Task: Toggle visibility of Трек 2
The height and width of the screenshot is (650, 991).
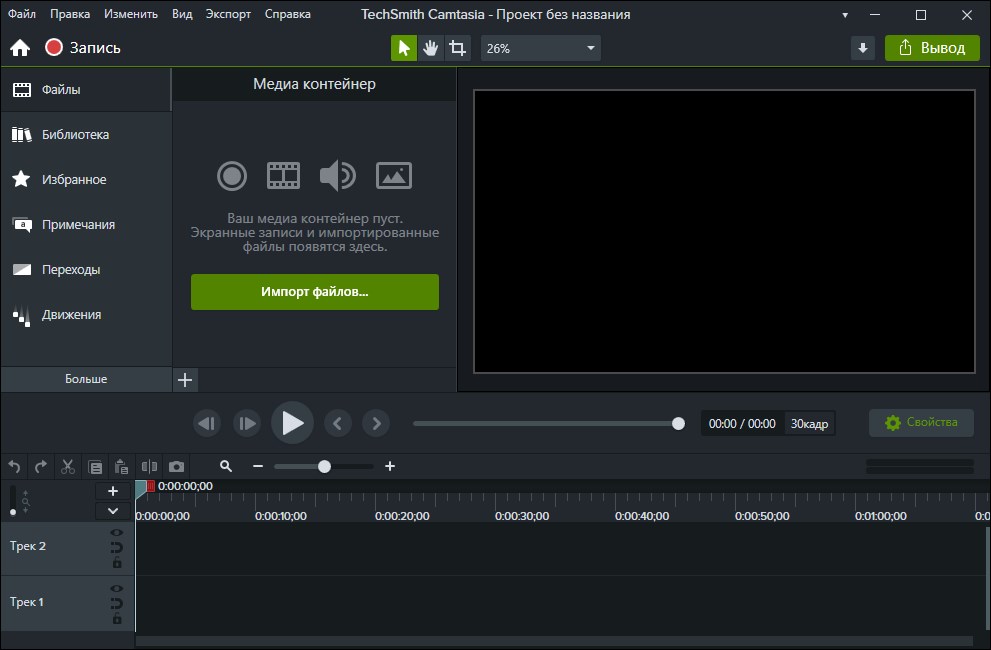Action: click(x=118, y=533)
